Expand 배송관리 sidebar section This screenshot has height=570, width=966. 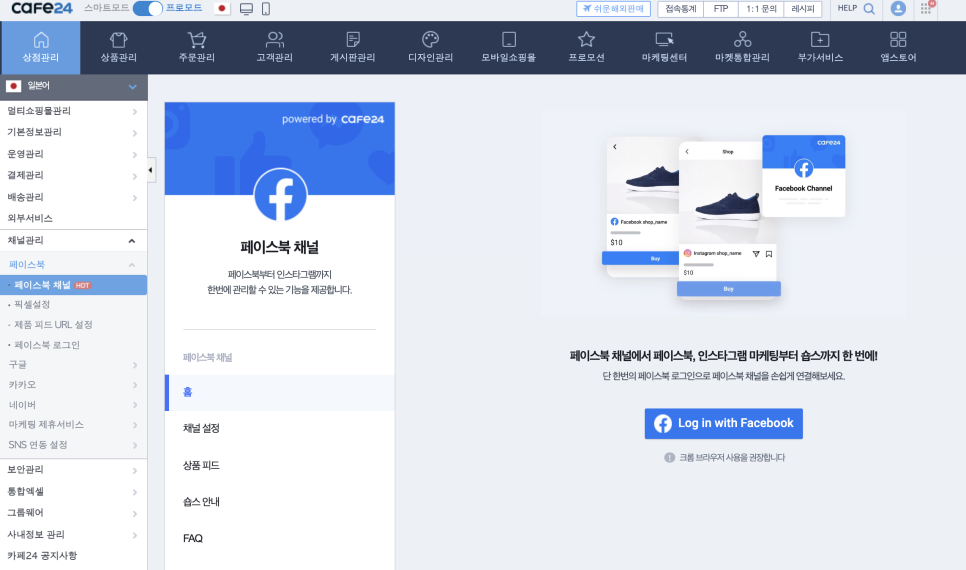(x=74, y=197)
